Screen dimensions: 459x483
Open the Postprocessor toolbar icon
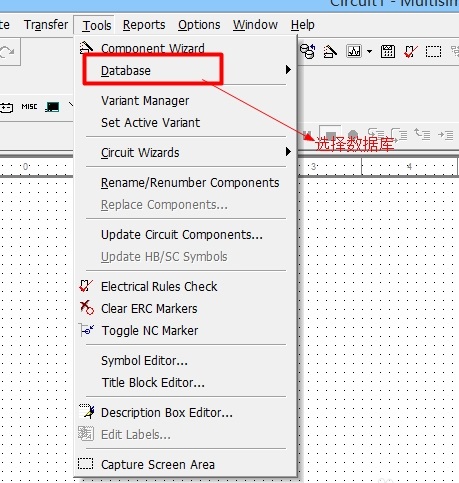[388, 52]
